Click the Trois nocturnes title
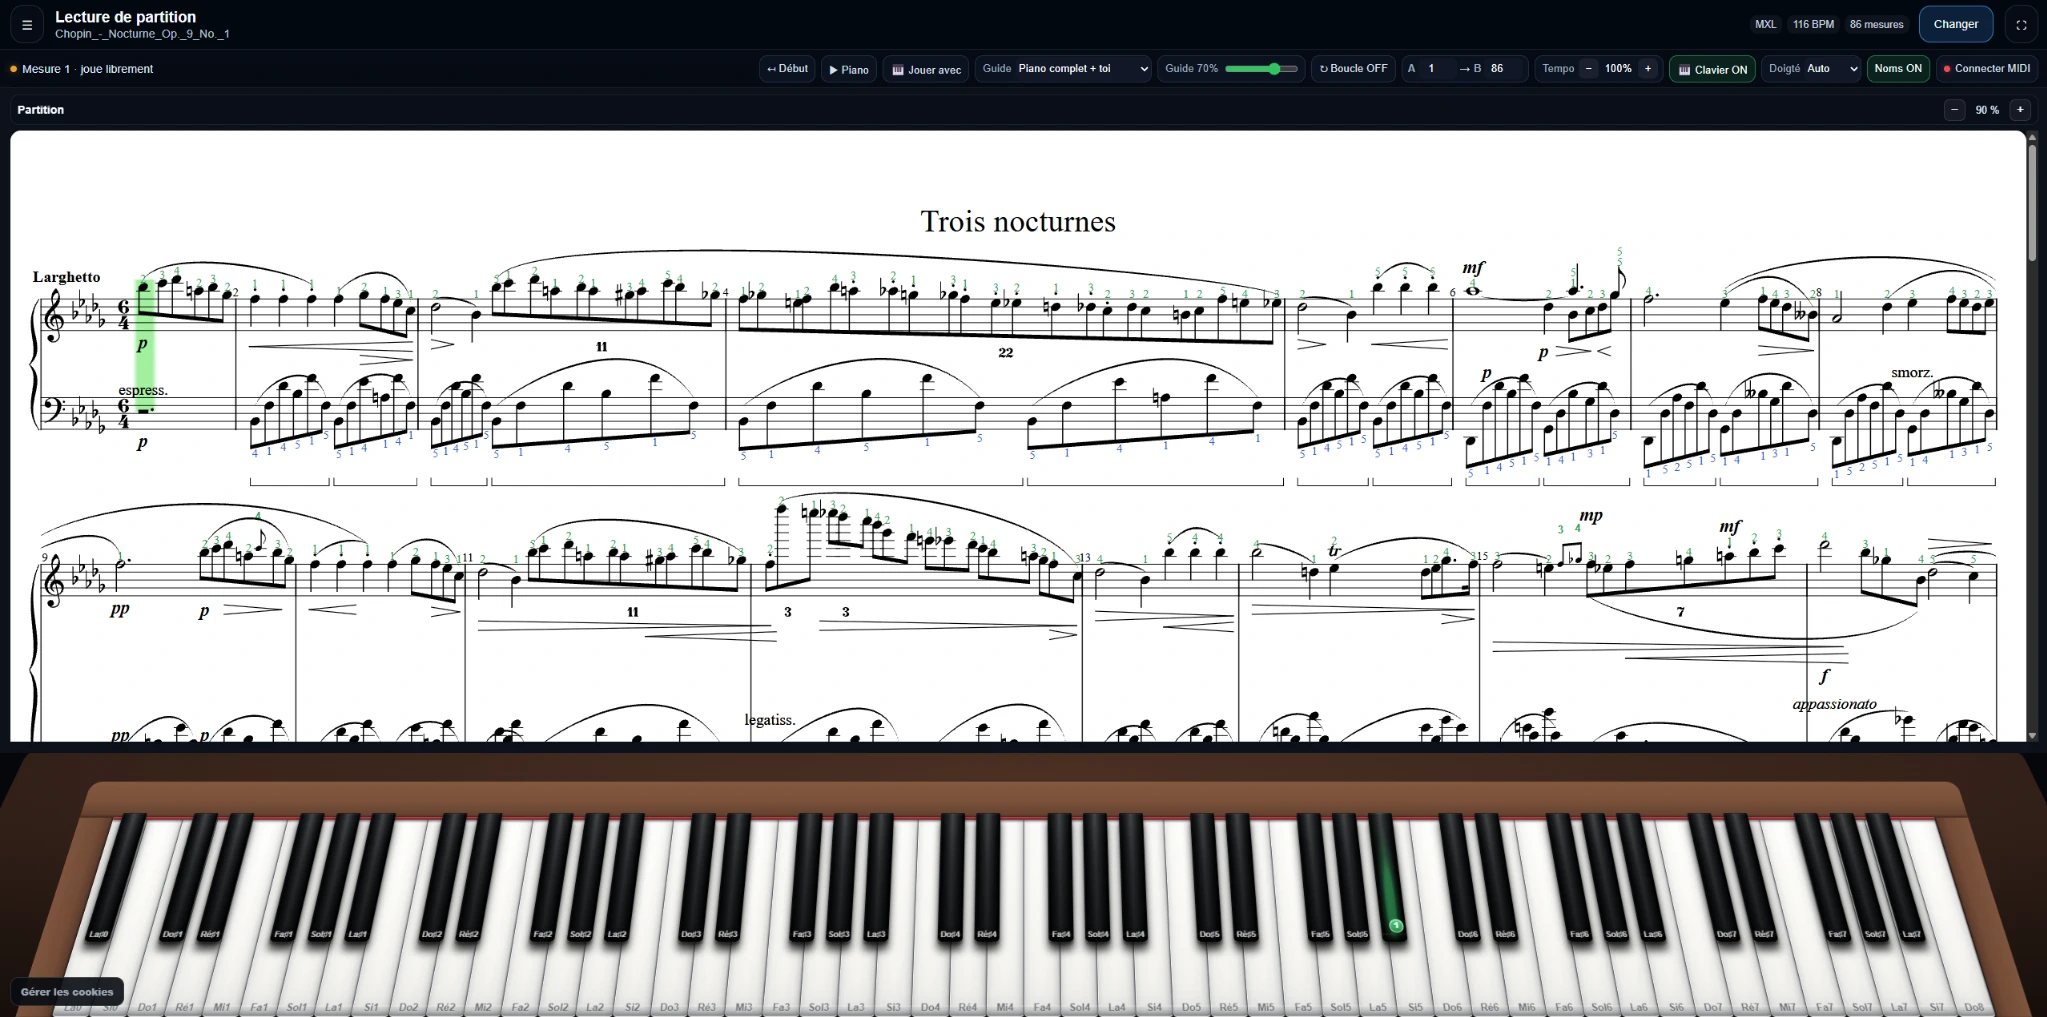Image resolution: width=2047 pixels, height=1017 pixels. pyautogui.click(x=1018, y=221)
